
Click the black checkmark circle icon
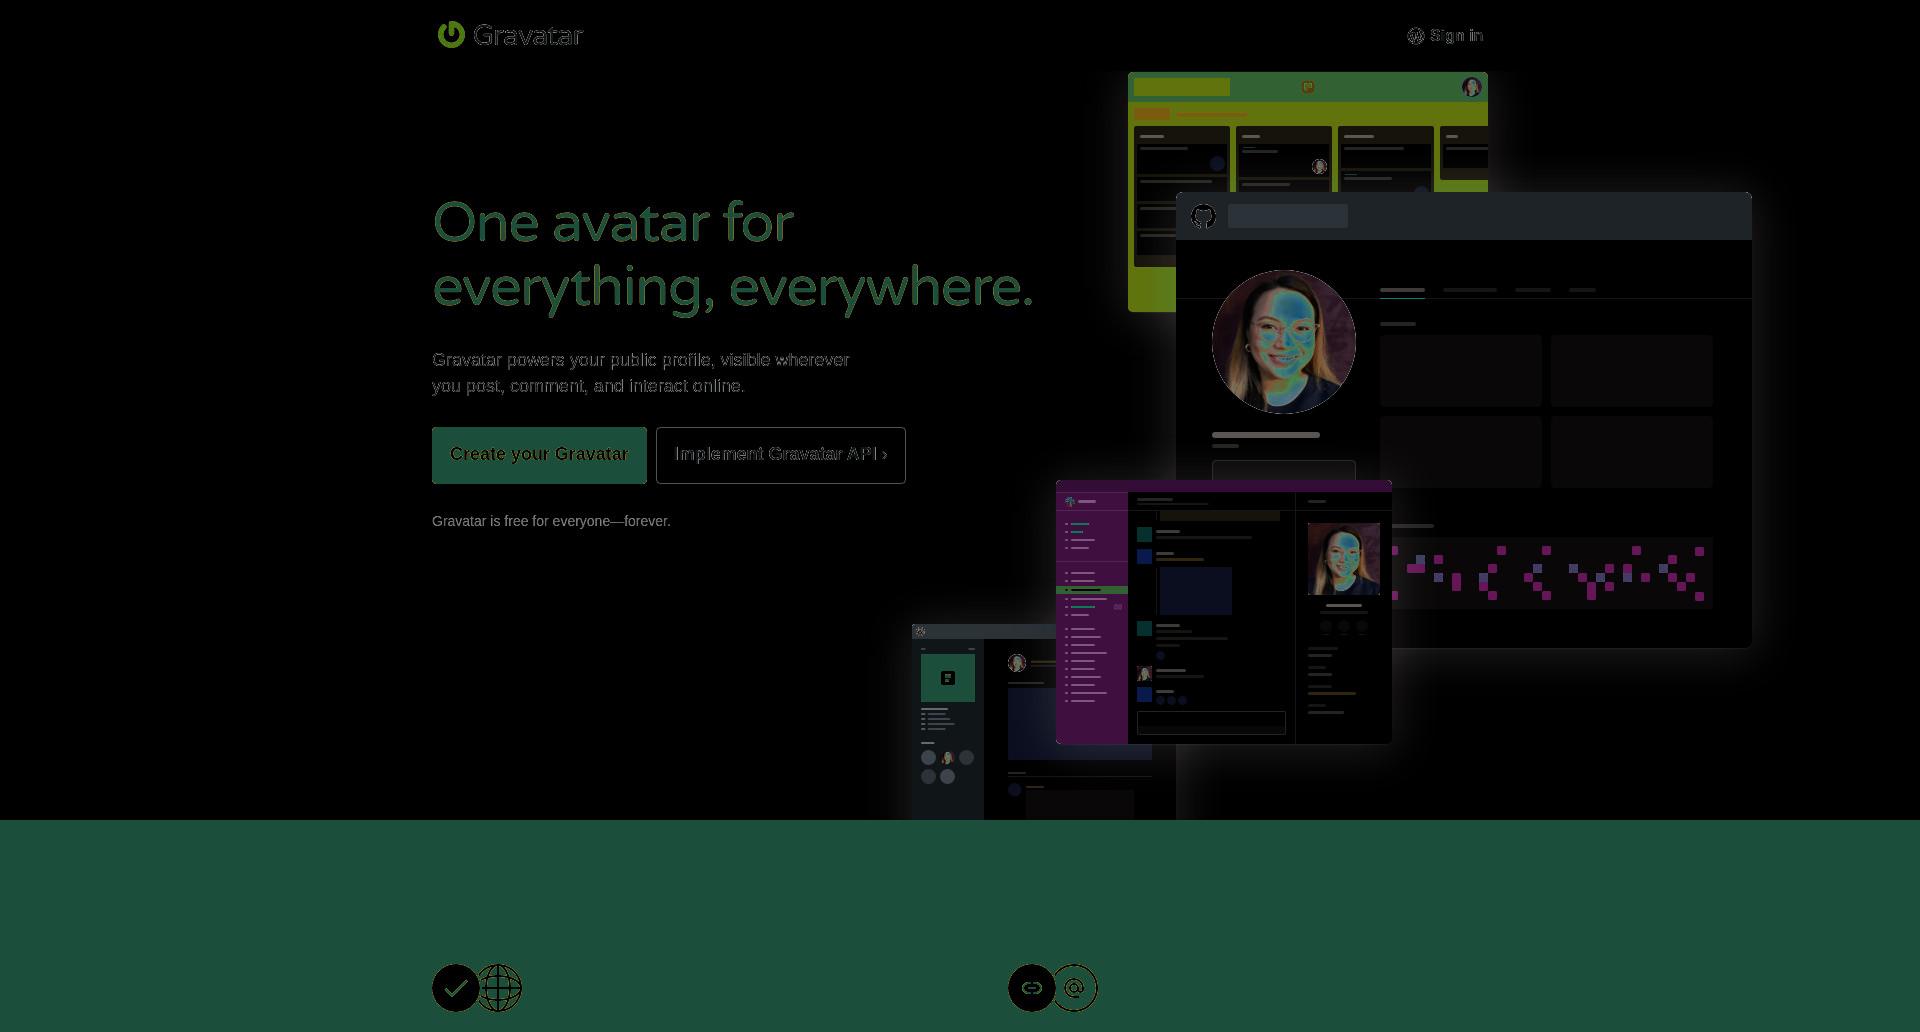pos(456,988)
